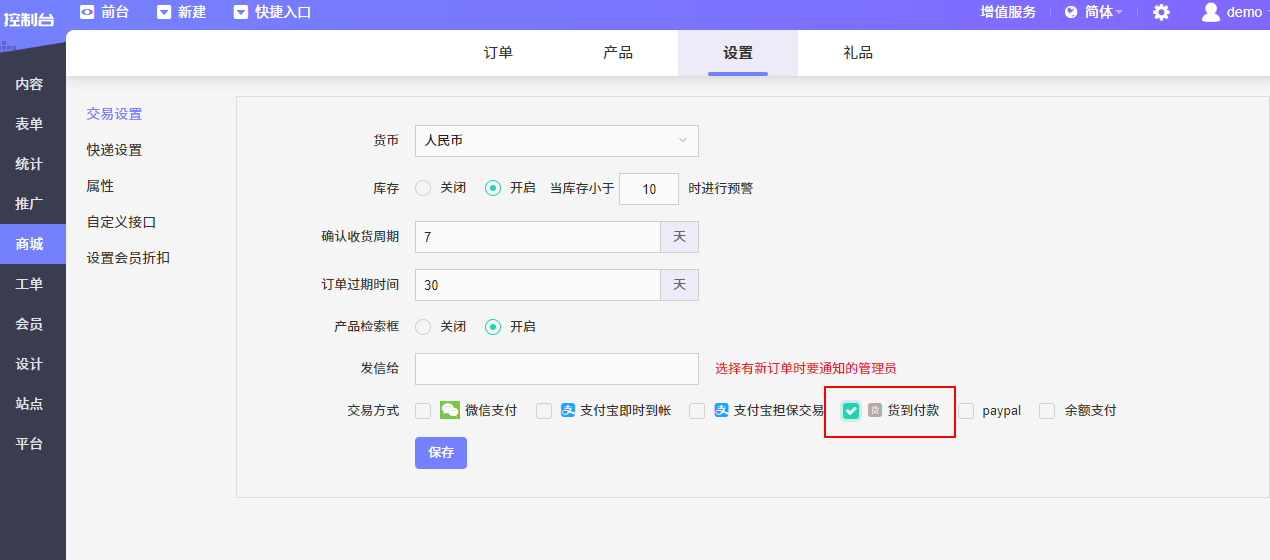1270x560 pixels.
Task: Expand the 新建 dropdown menu
Action: [x=165, y=12]
